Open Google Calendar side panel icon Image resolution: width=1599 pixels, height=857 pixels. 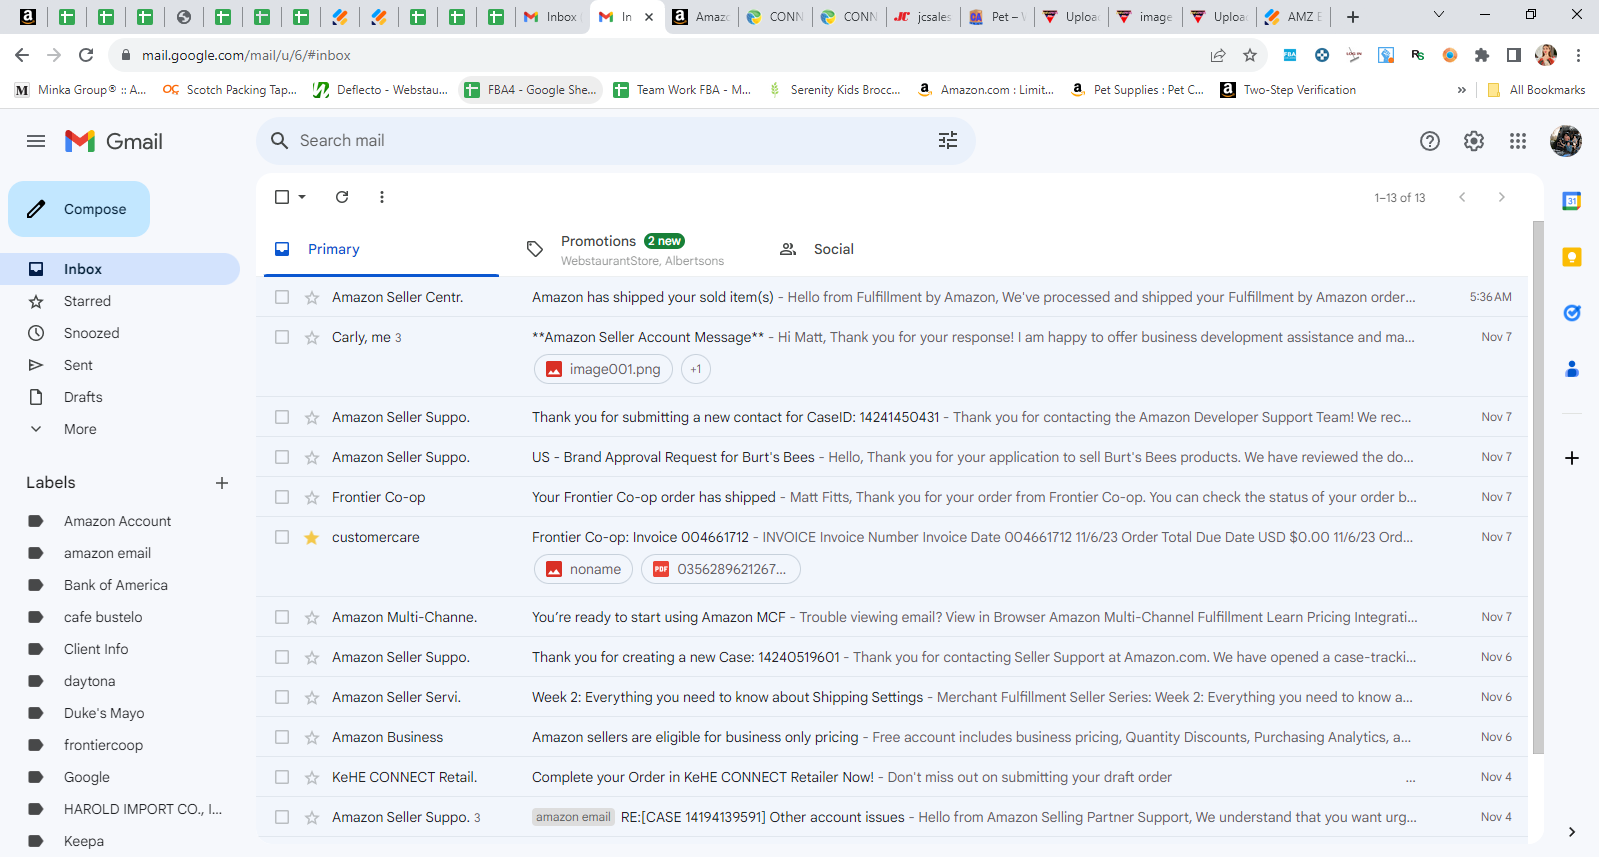click(1572, 201)
